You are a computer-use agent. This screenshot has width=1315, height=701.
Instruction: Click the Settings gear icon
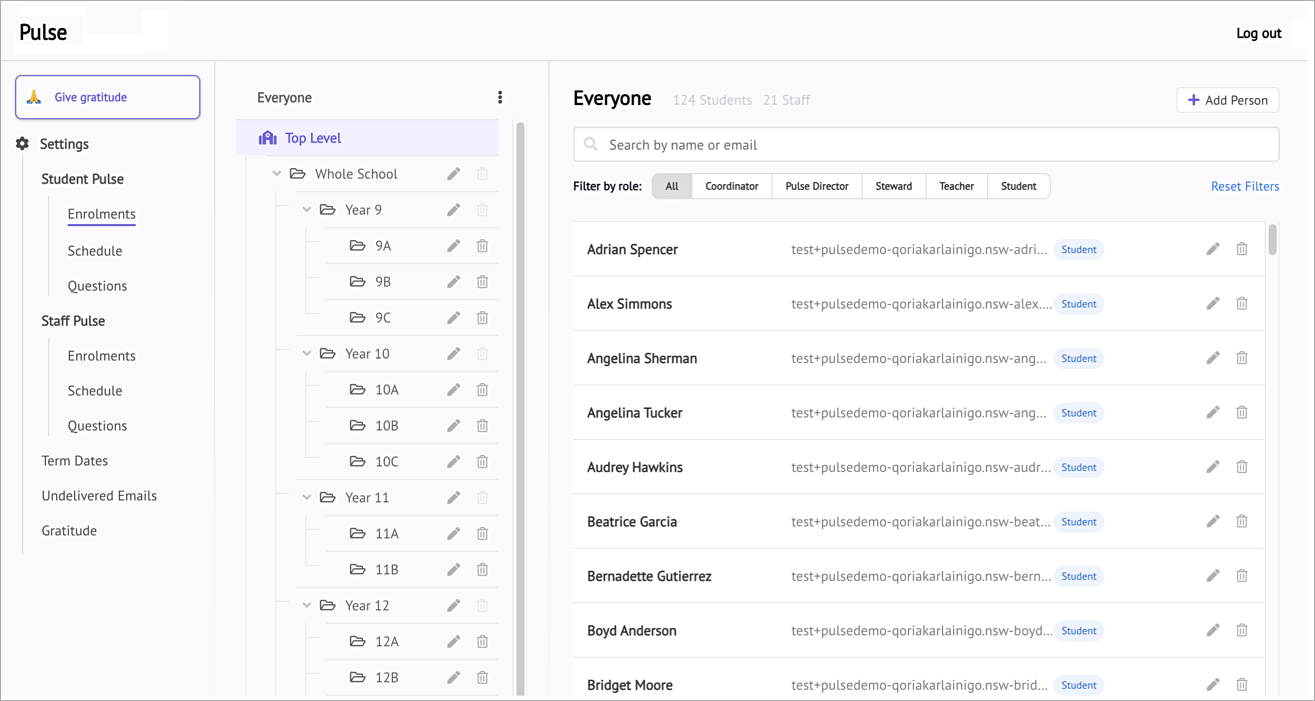(23, 144)
